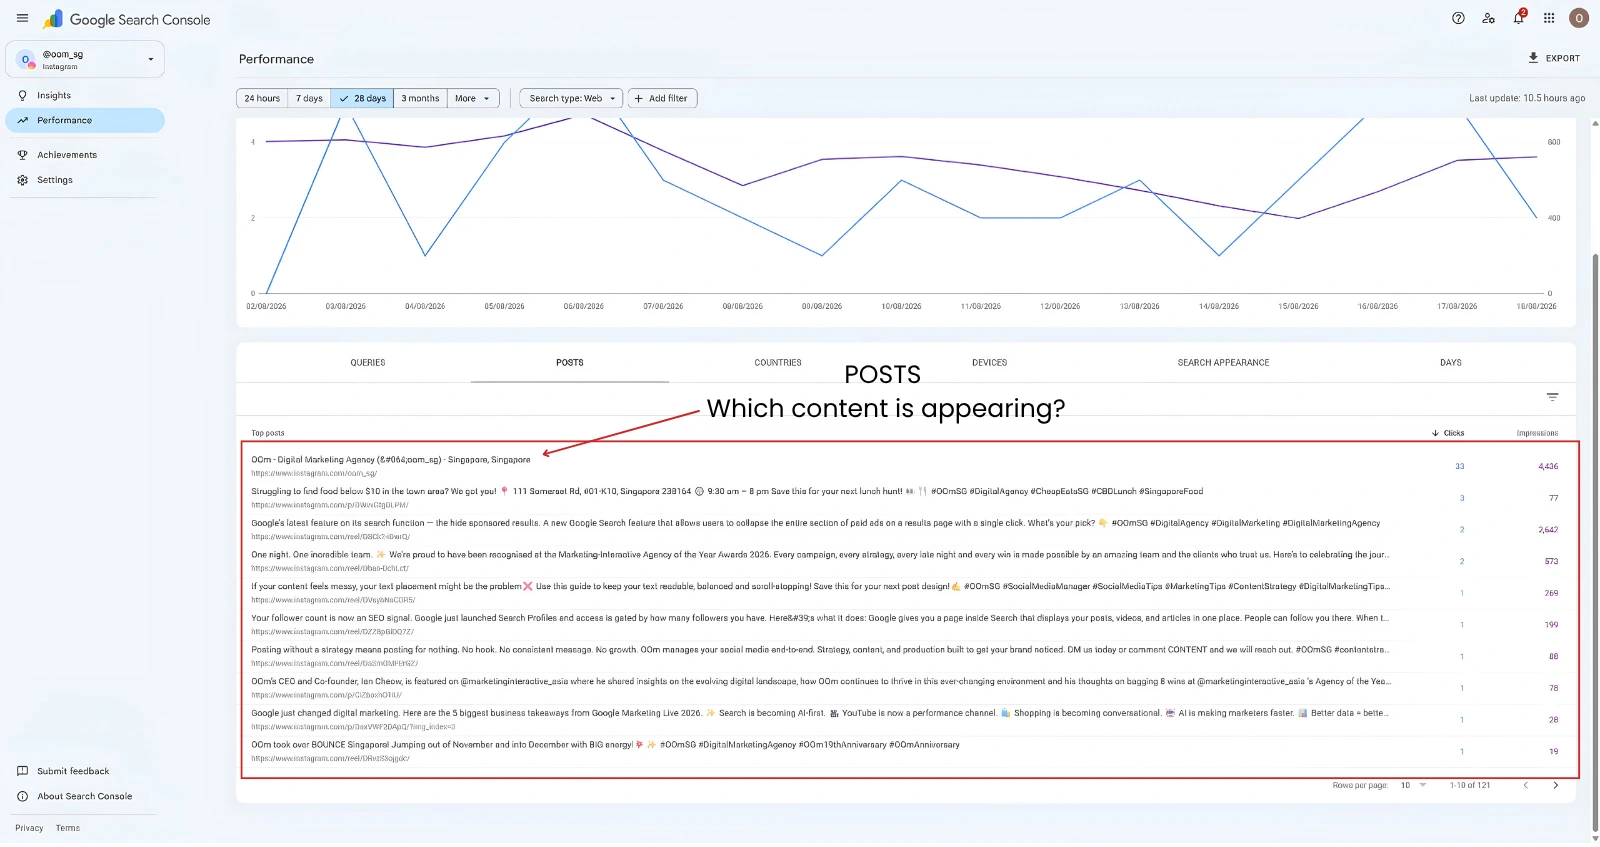
Task: Open the help question mark icon
Action: (x=1458, y=18)
